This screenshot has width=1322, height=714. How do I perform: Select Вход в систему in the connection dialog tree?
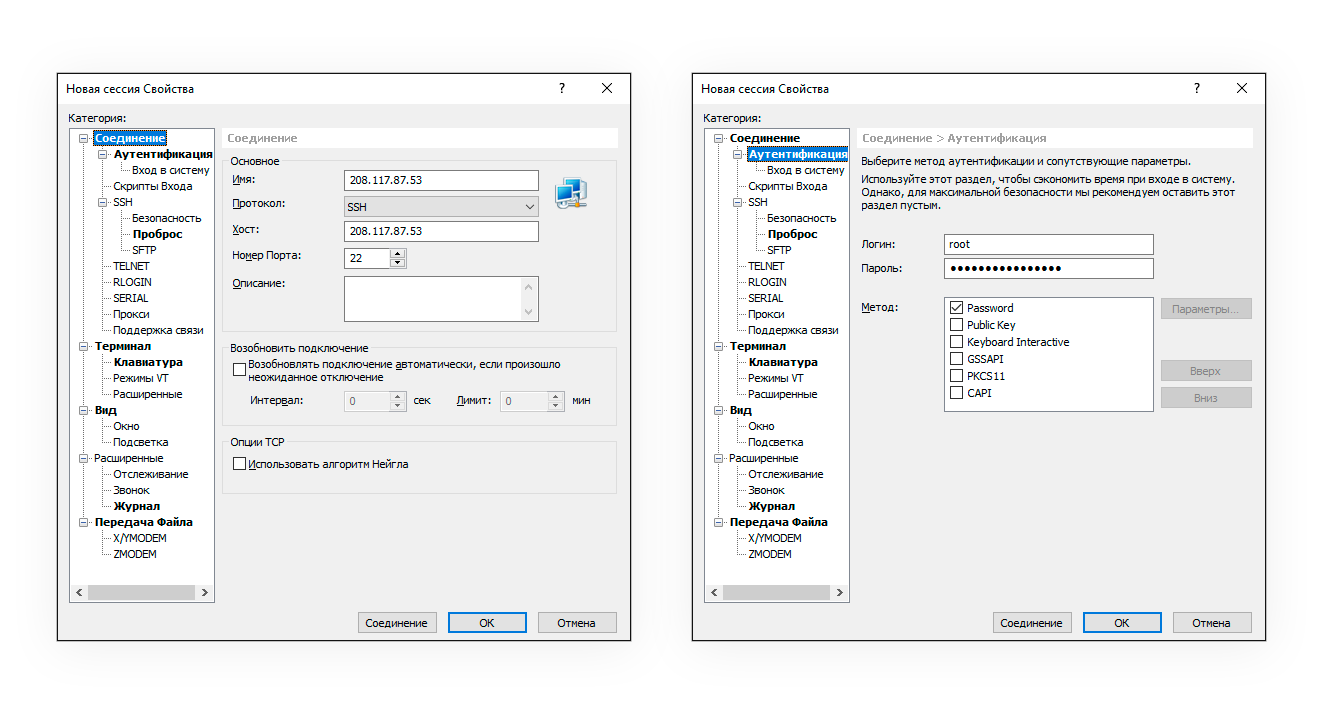pos(171,171)
